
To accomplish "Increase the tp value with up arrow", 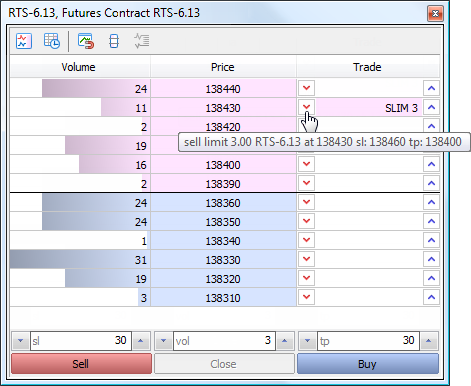I will click(x=429, y=341).
